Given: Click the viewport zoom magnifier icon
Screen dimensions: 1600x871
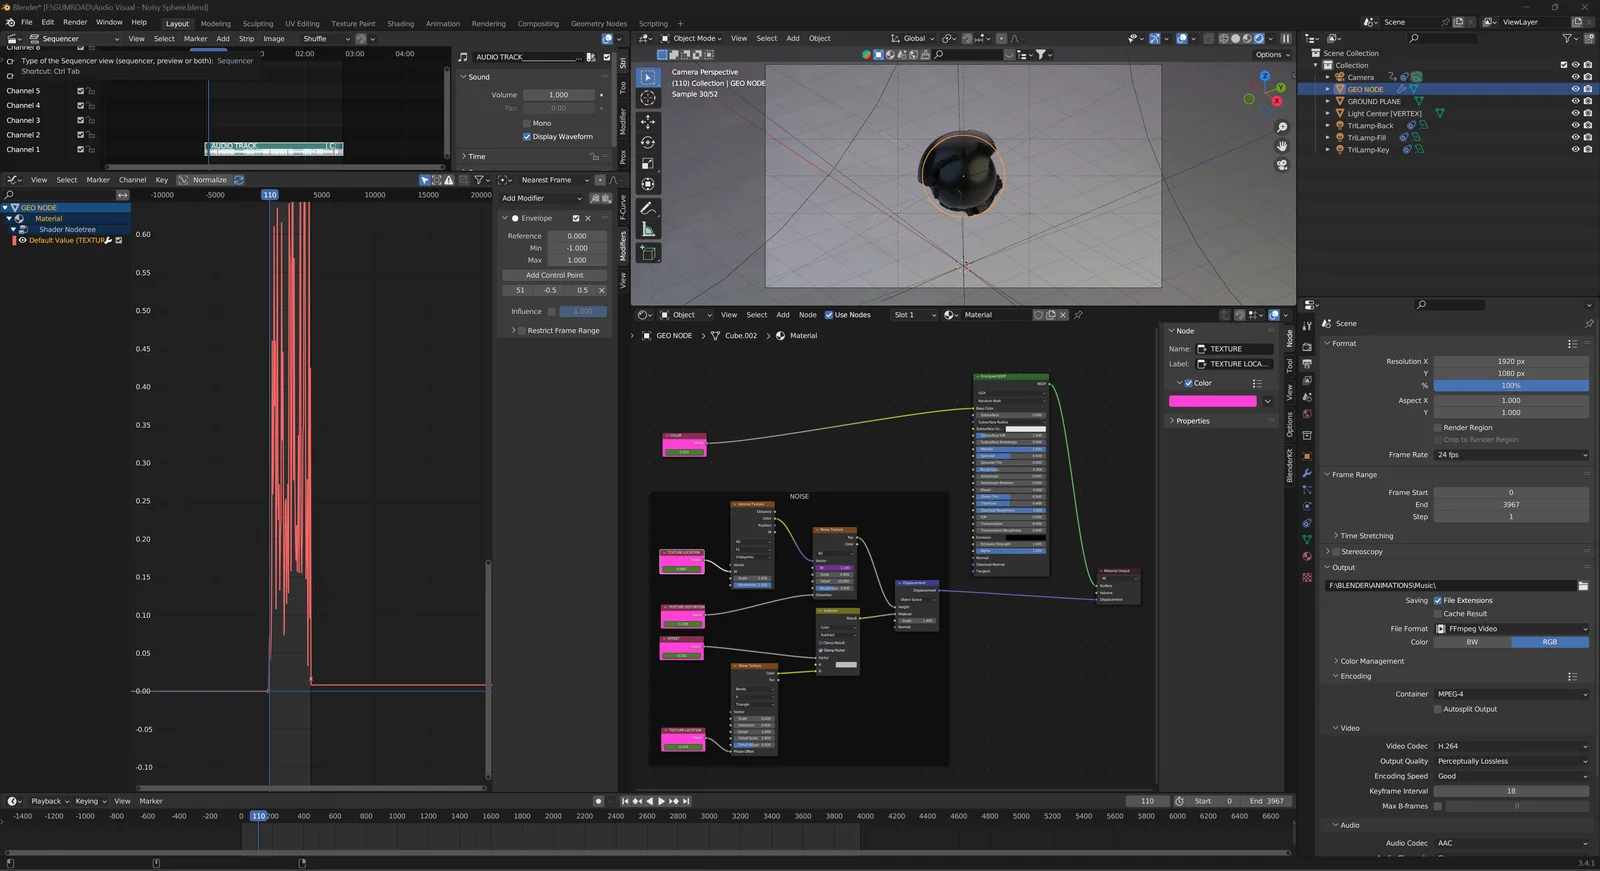Looking at the screenshot, I should 1282,128.
